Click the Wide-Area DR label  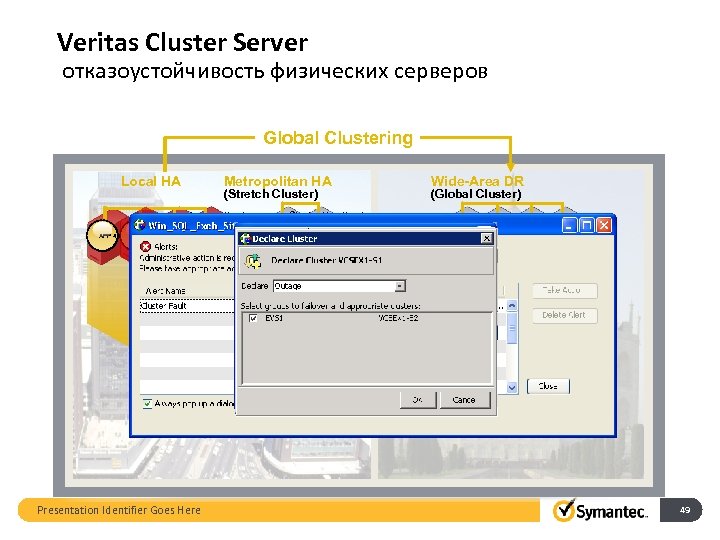pos(477,181)
